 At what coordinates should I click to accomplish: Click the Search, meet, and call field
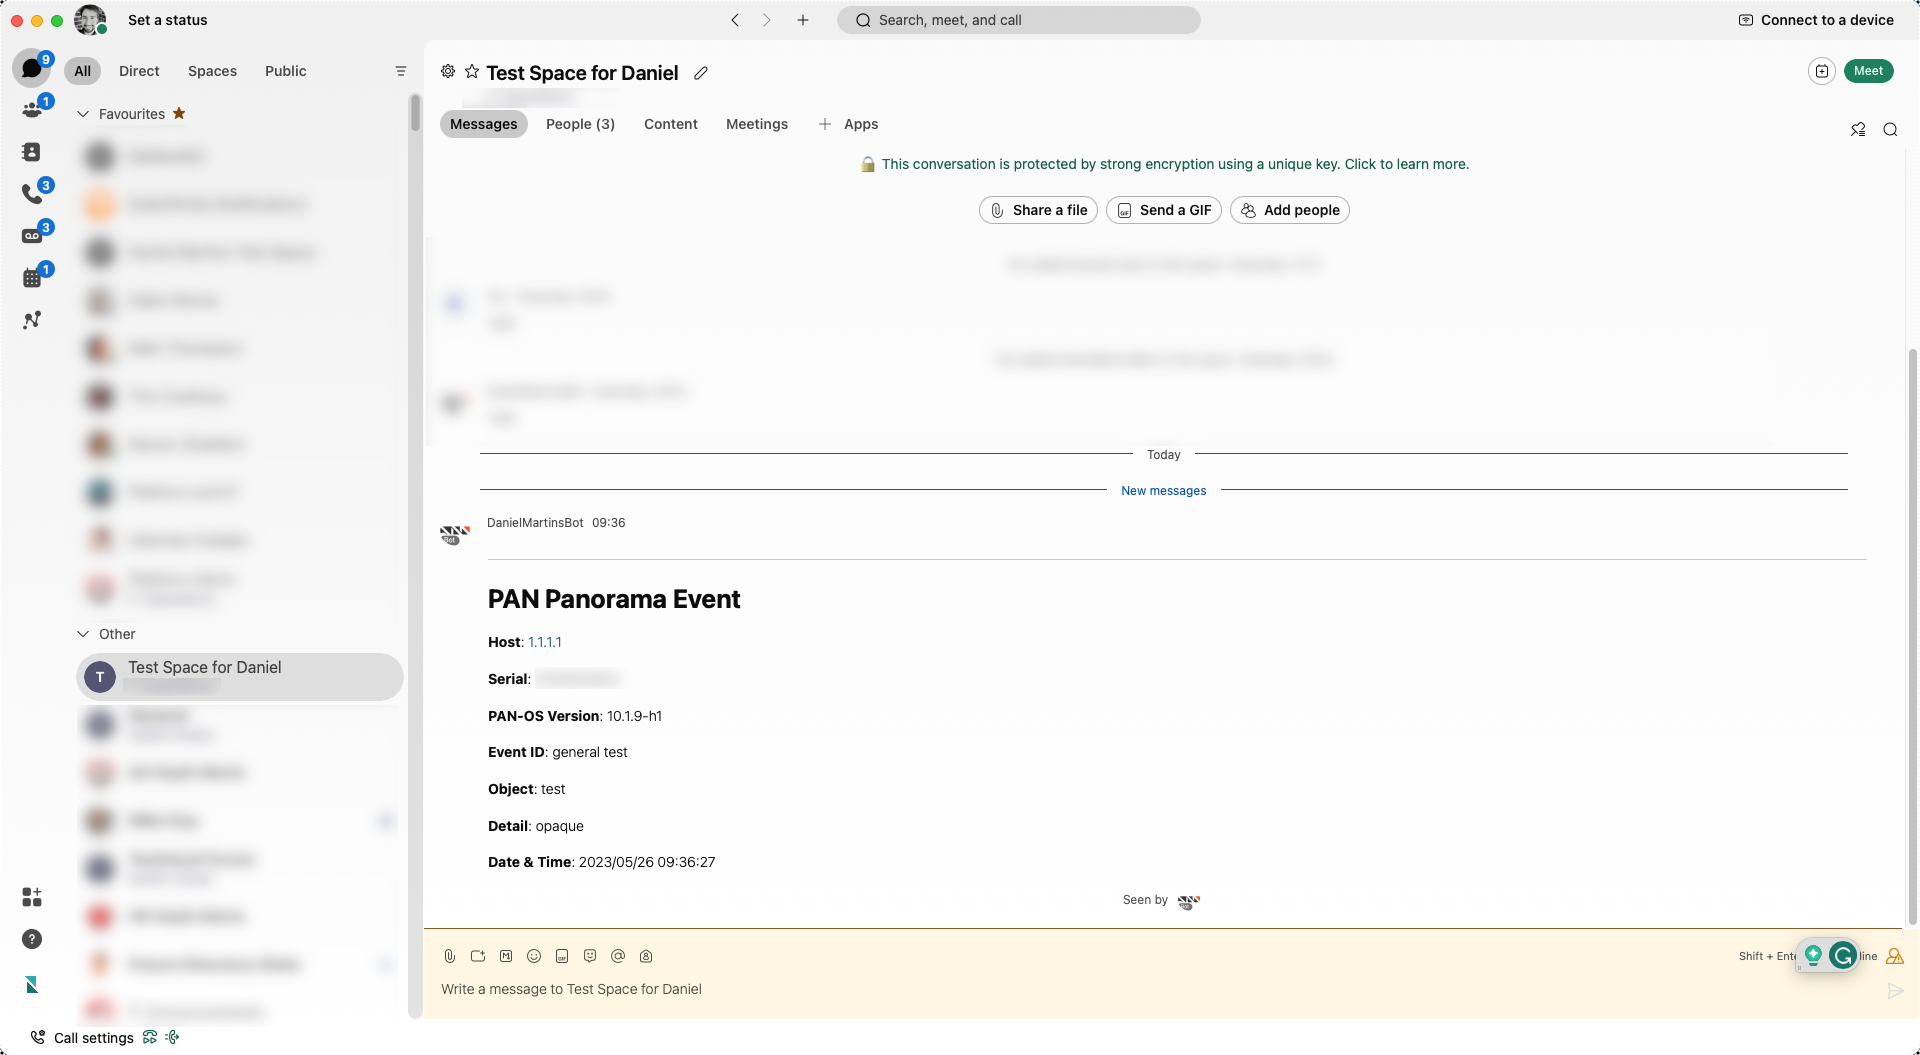[1018, 20]
